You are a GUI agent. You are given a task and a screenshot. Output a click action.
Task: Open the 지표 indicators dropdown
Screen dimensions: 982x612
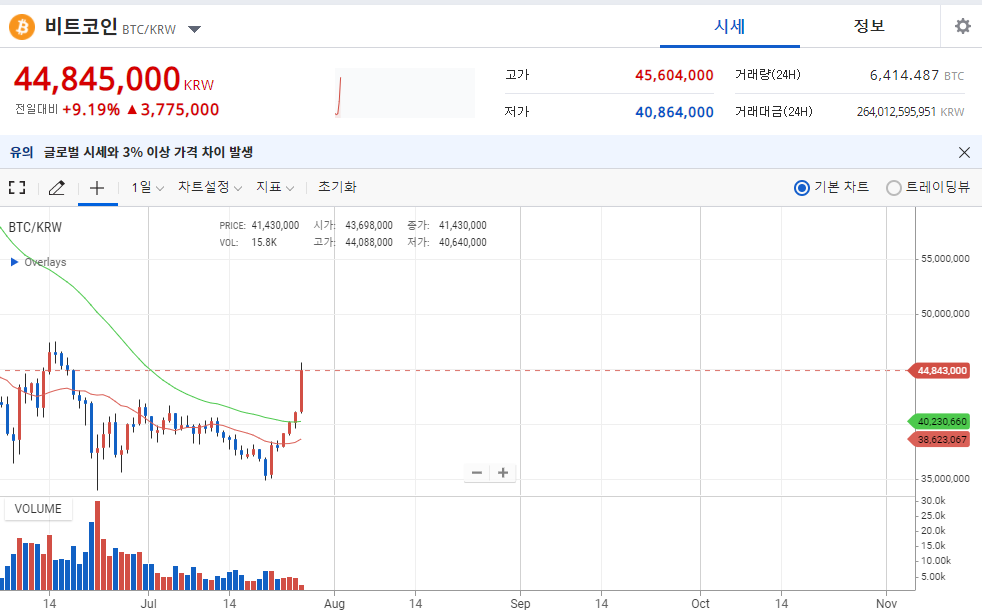275,187
